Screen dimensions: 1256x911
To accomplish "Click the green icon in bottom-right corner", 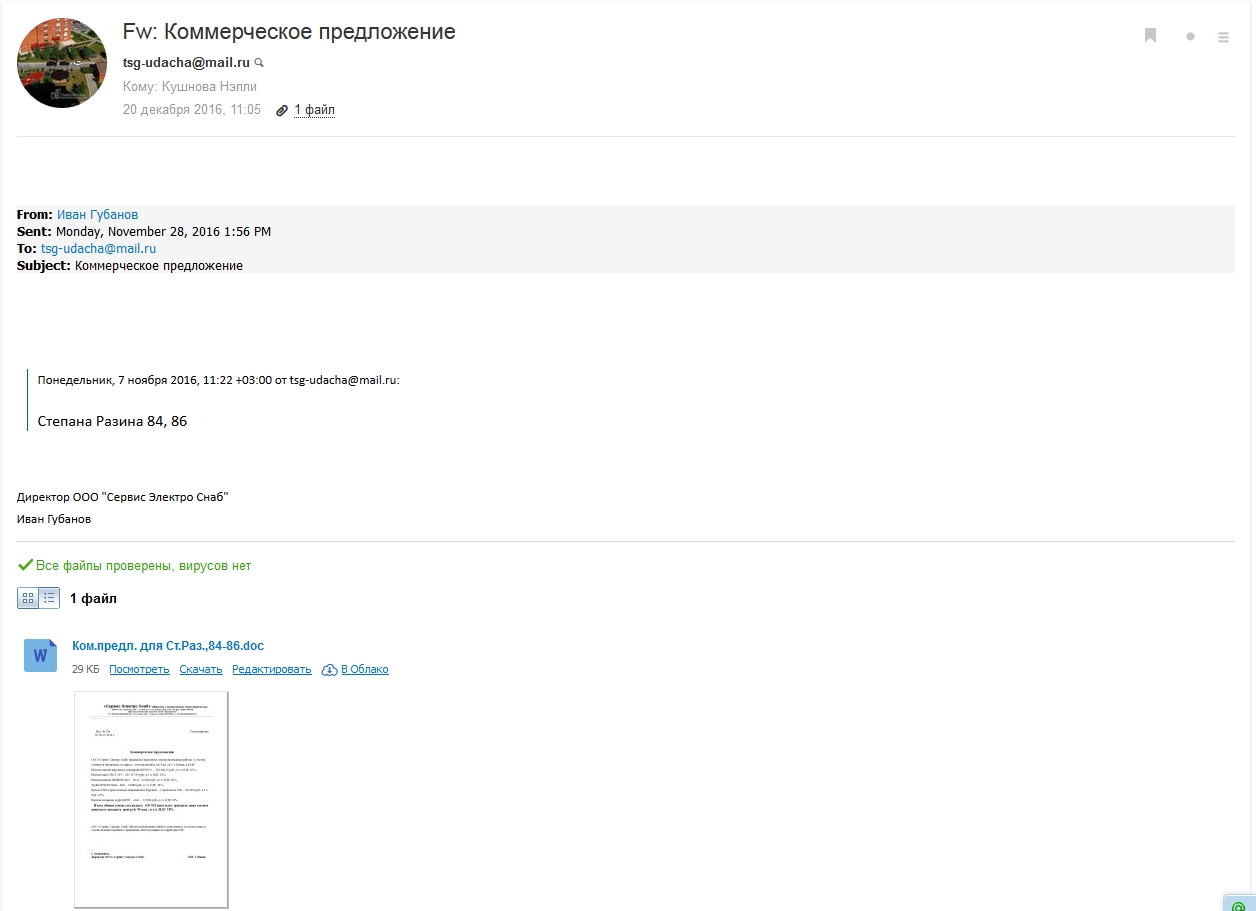I will (x=1239, y=905).
